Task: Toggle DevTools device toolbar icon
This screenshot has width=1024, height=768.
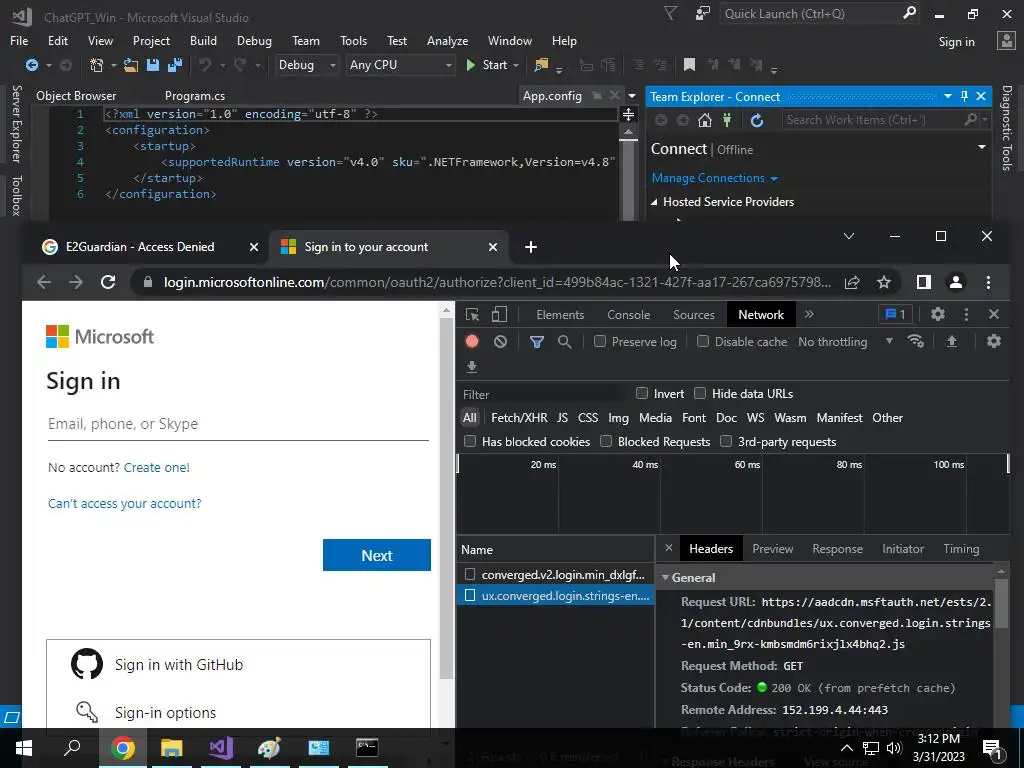Action: click(x=499, y=315)
